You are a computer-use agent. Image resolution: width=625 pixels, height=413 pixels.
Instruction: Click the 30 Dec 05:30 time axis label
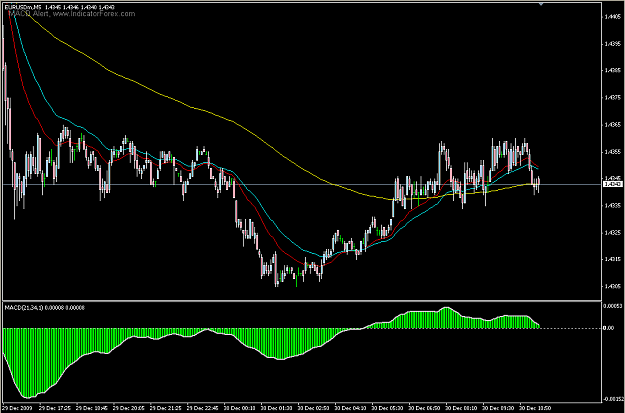coord(386,408)
